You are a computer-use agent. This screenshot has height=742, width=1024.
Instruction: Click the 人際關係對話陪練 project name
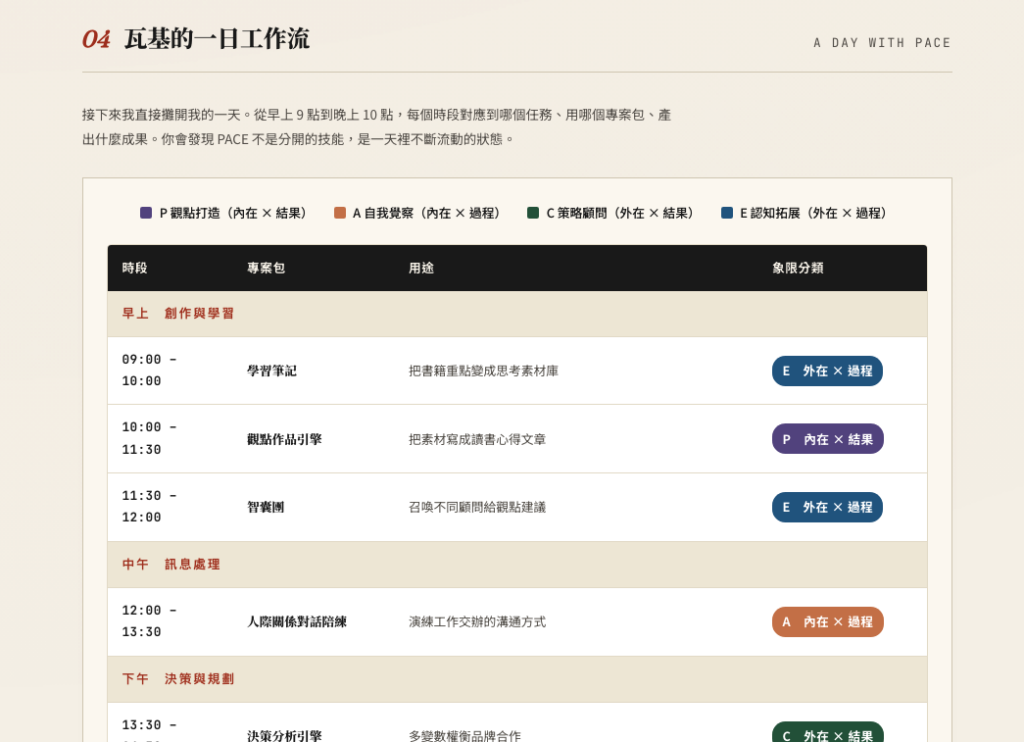pyautogui.click(x=296, y=622)
